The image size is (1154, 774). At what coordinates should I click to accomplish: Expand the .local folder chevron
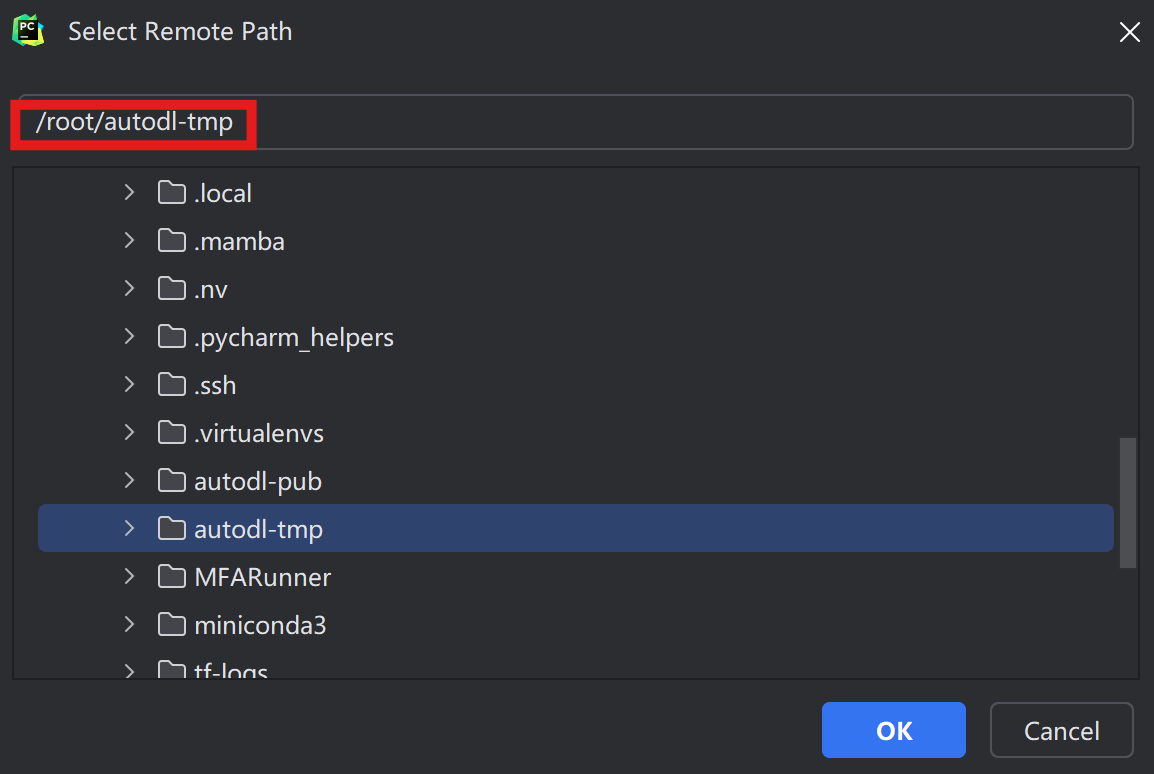(129, 193)
